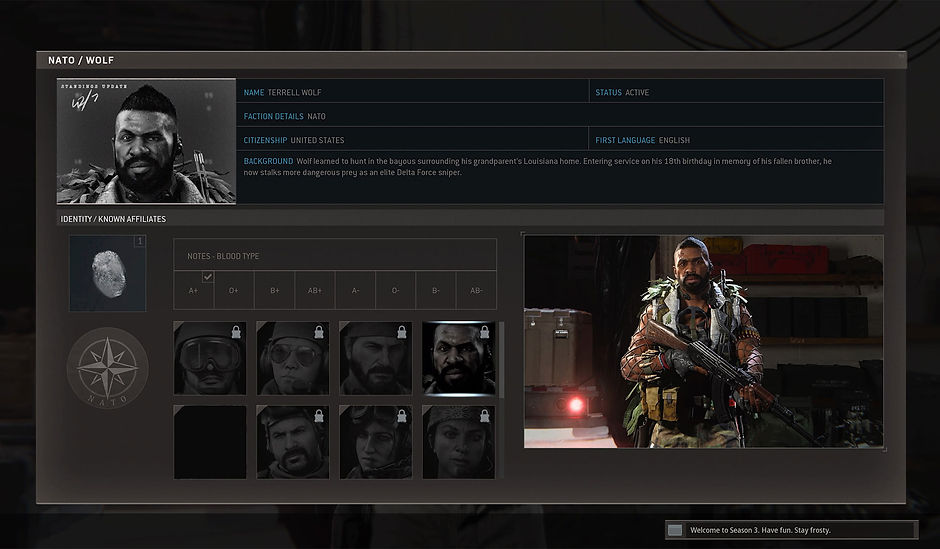Choose the operator wearing aviator sunglasses
The height and width of the screenshot is (549, 940).
pyautogui.click(x=293, y=358)
